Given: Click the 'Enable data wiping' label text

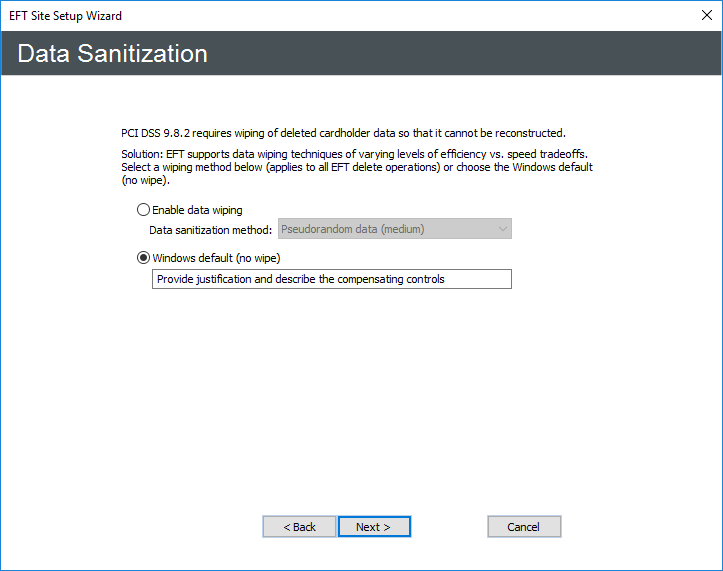Looking at the screenshot, I should click(197, 210).
